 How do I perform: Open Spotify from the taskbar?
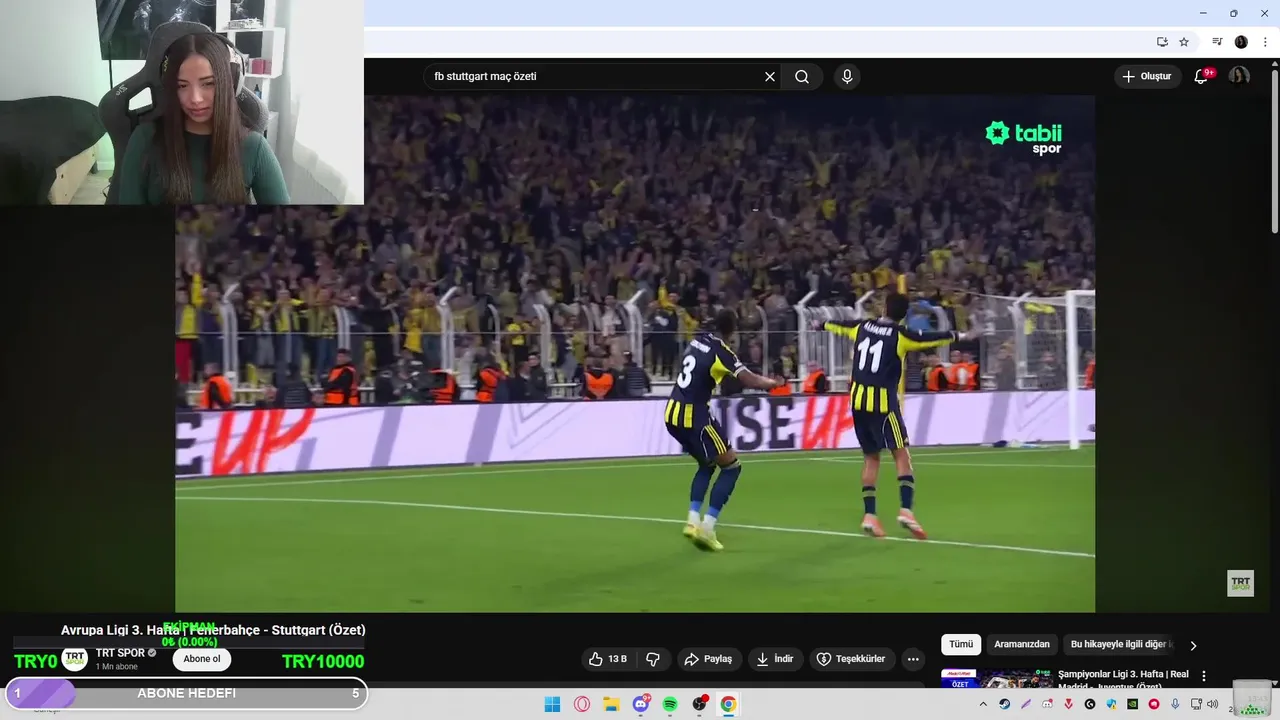[x=670, y=704]
